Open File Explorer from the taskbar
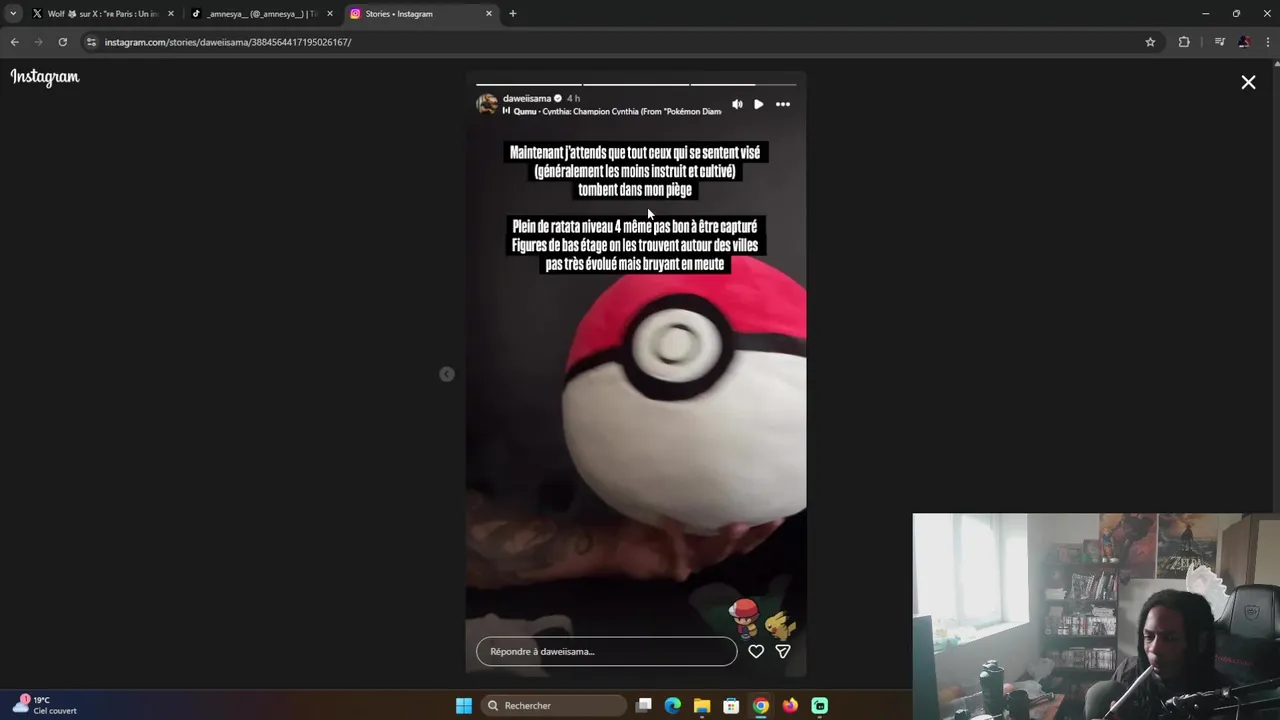The height and width of the screenshot is (720, 1280). click(702, 706)
